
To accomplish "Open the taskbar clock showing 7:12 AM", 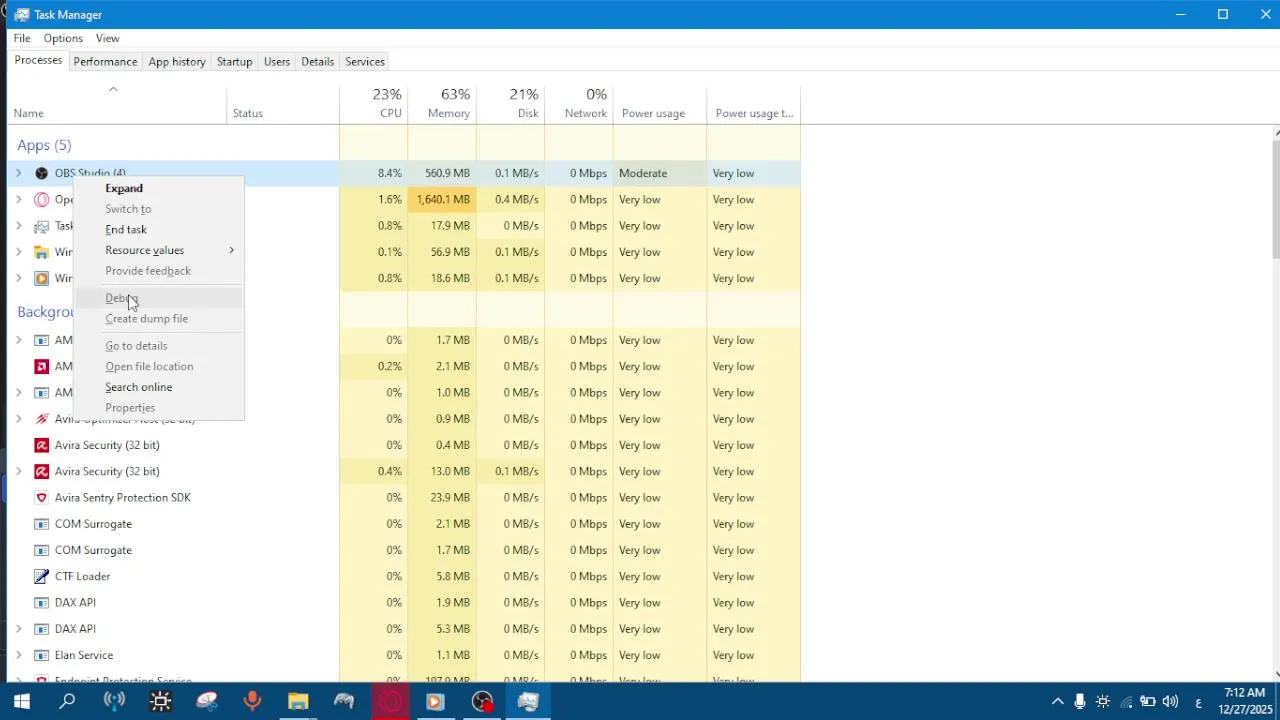I will pyautogui.click(x=1245, y=702).
